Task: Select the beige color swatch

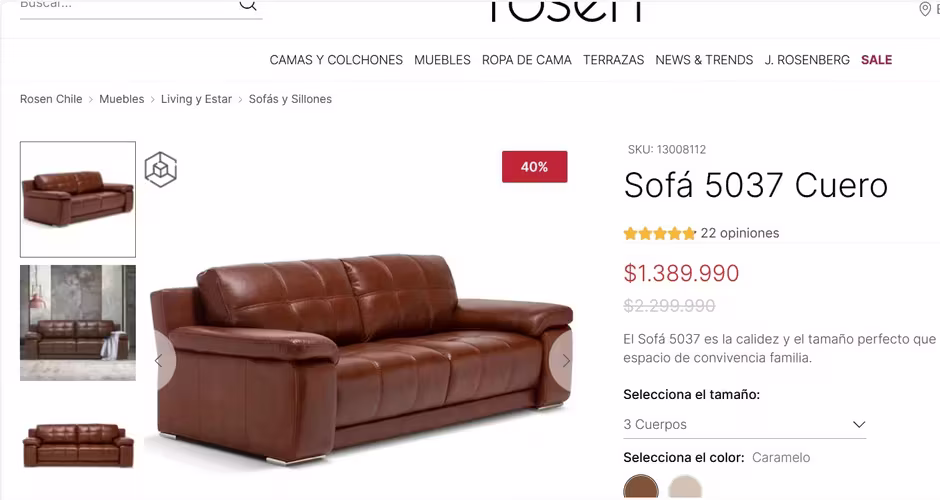Action: 685,487
